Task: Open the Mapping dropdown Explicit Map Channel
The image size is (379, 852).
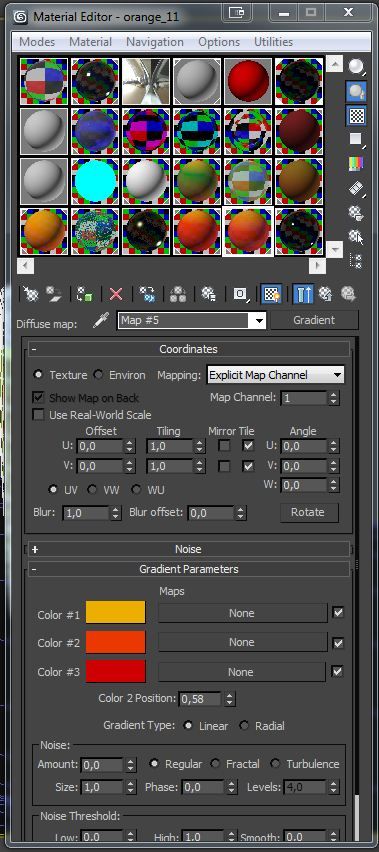Action: 275,375
